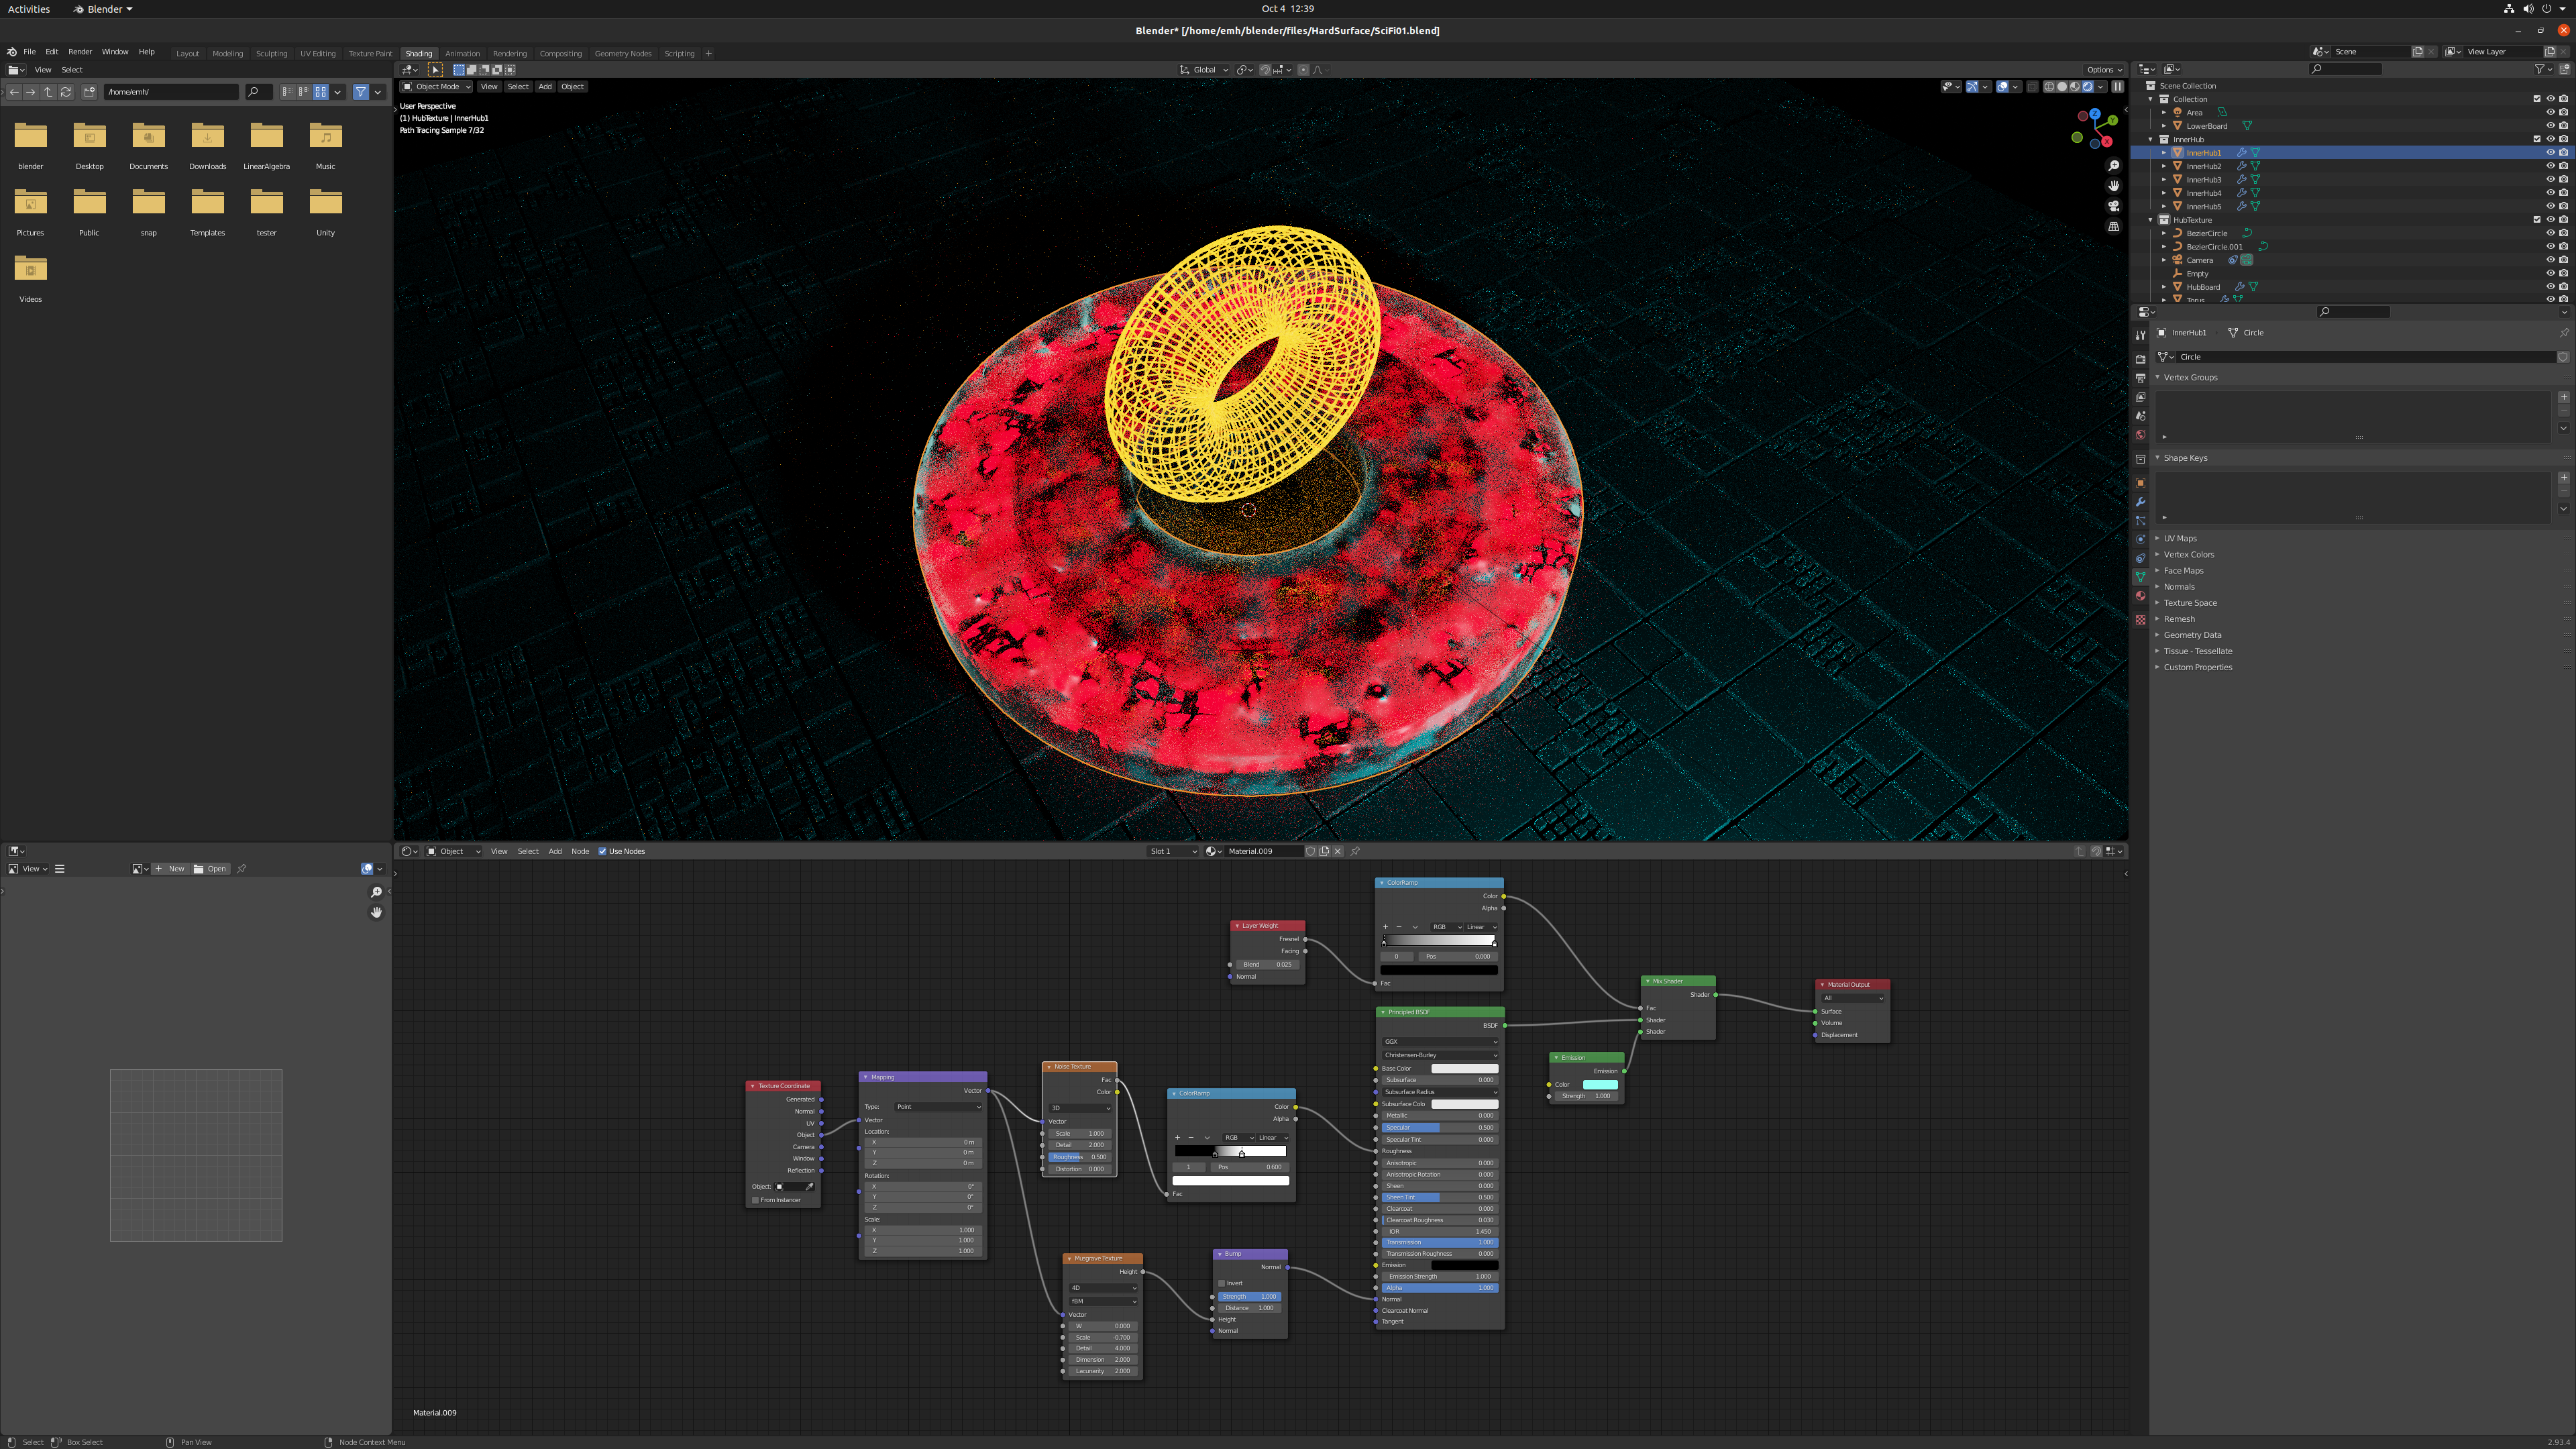Open the Tool properties tab icon

2140,335
